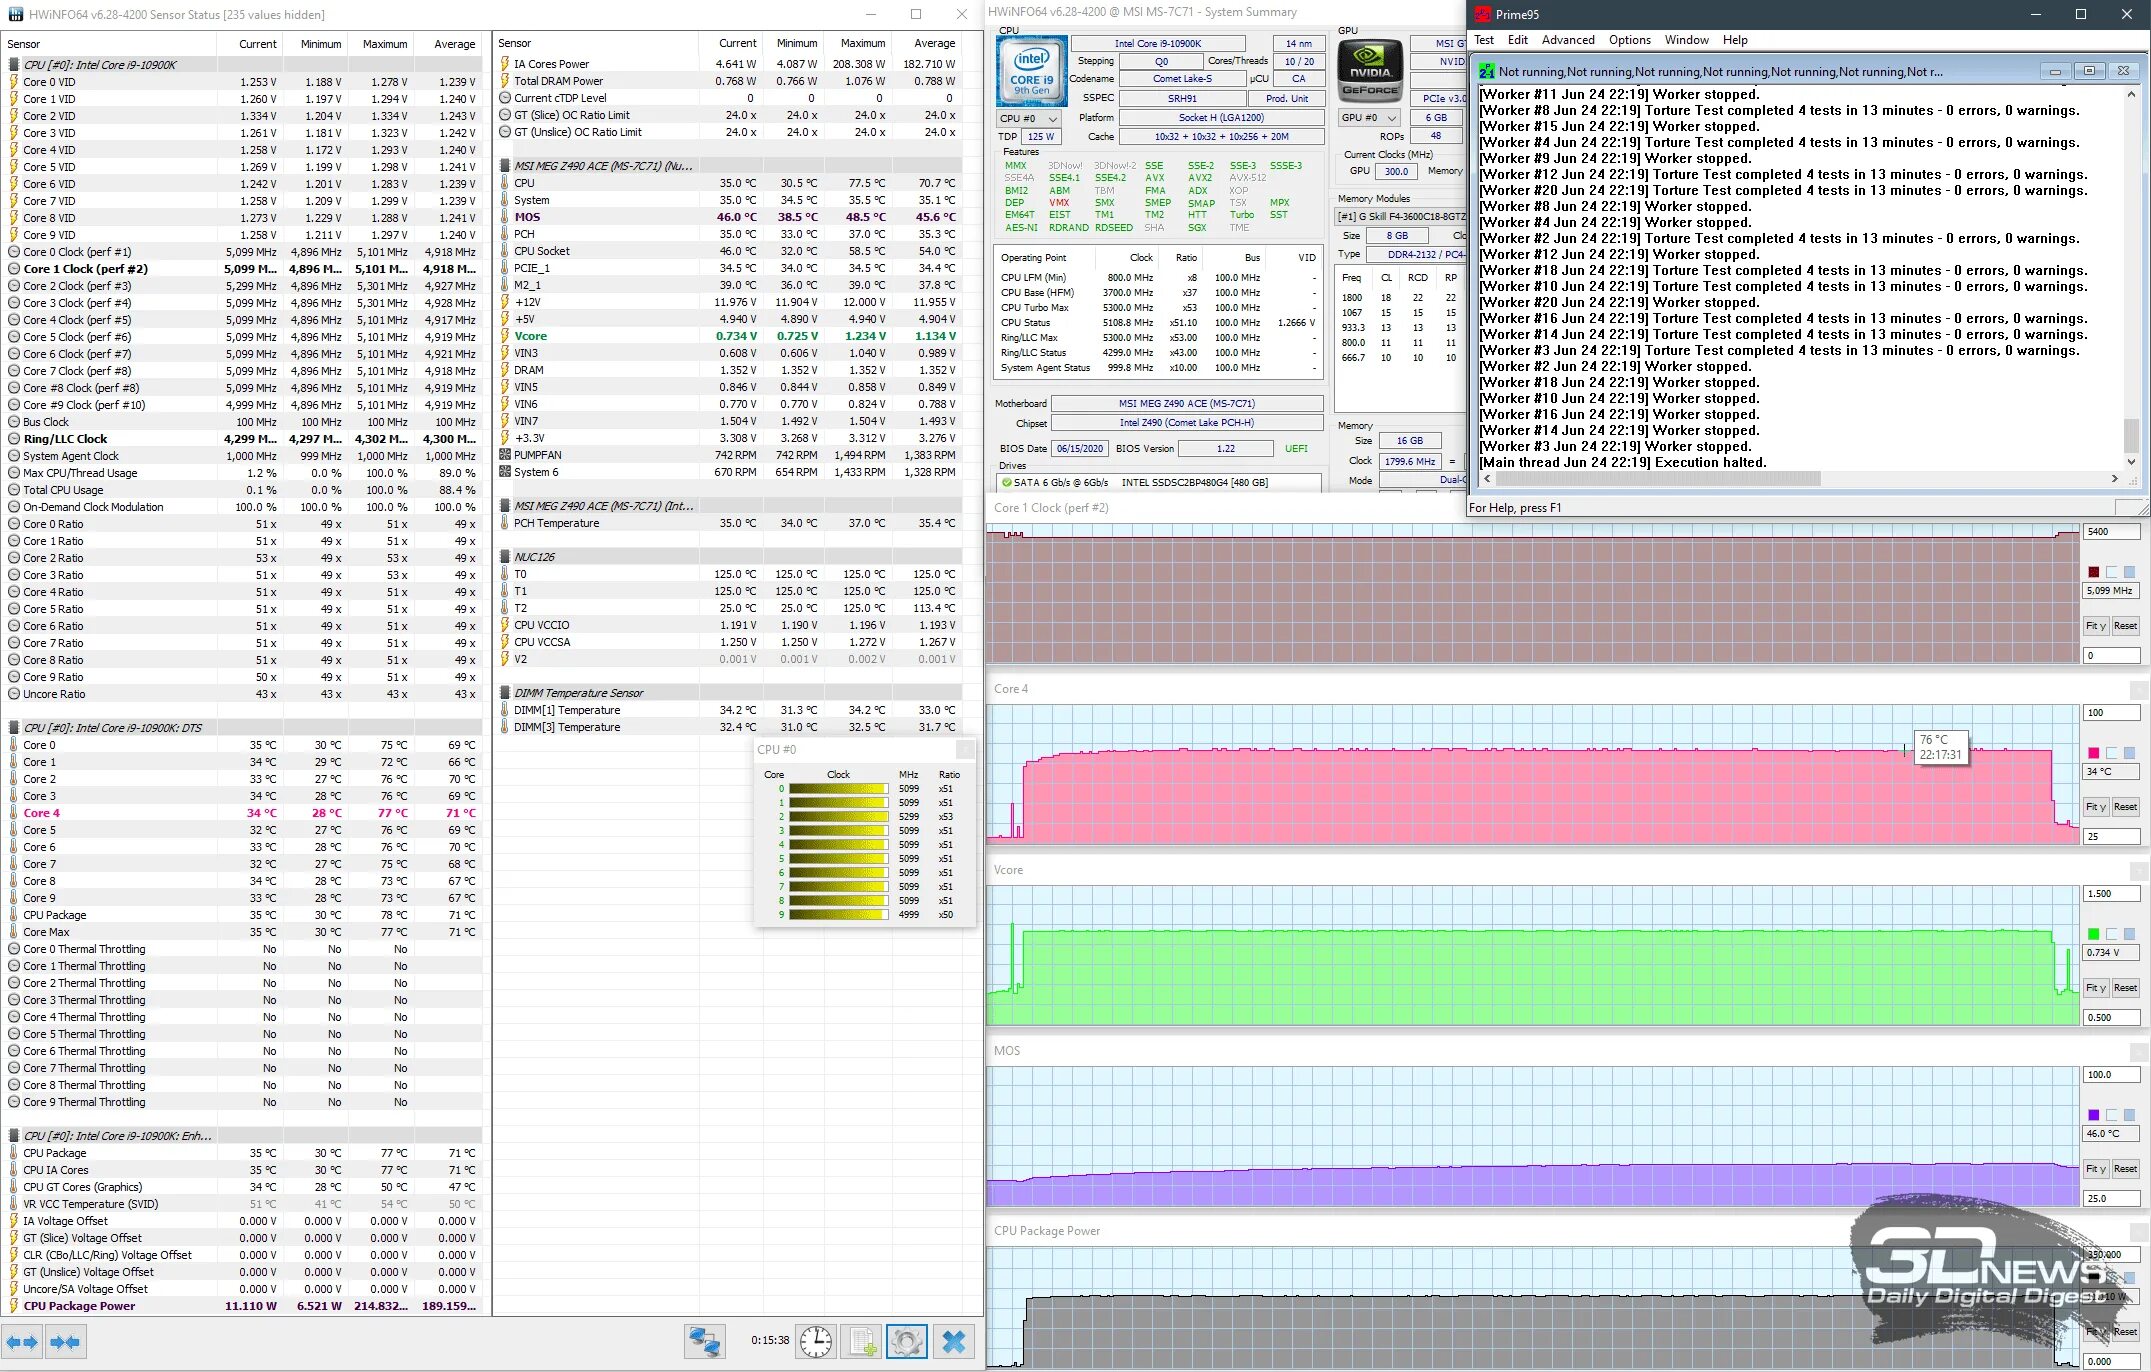Collapse the NUC126 sensor group
Image resolution: width=2151 pixels, height=1372 pixels.
tap(505, 557)
